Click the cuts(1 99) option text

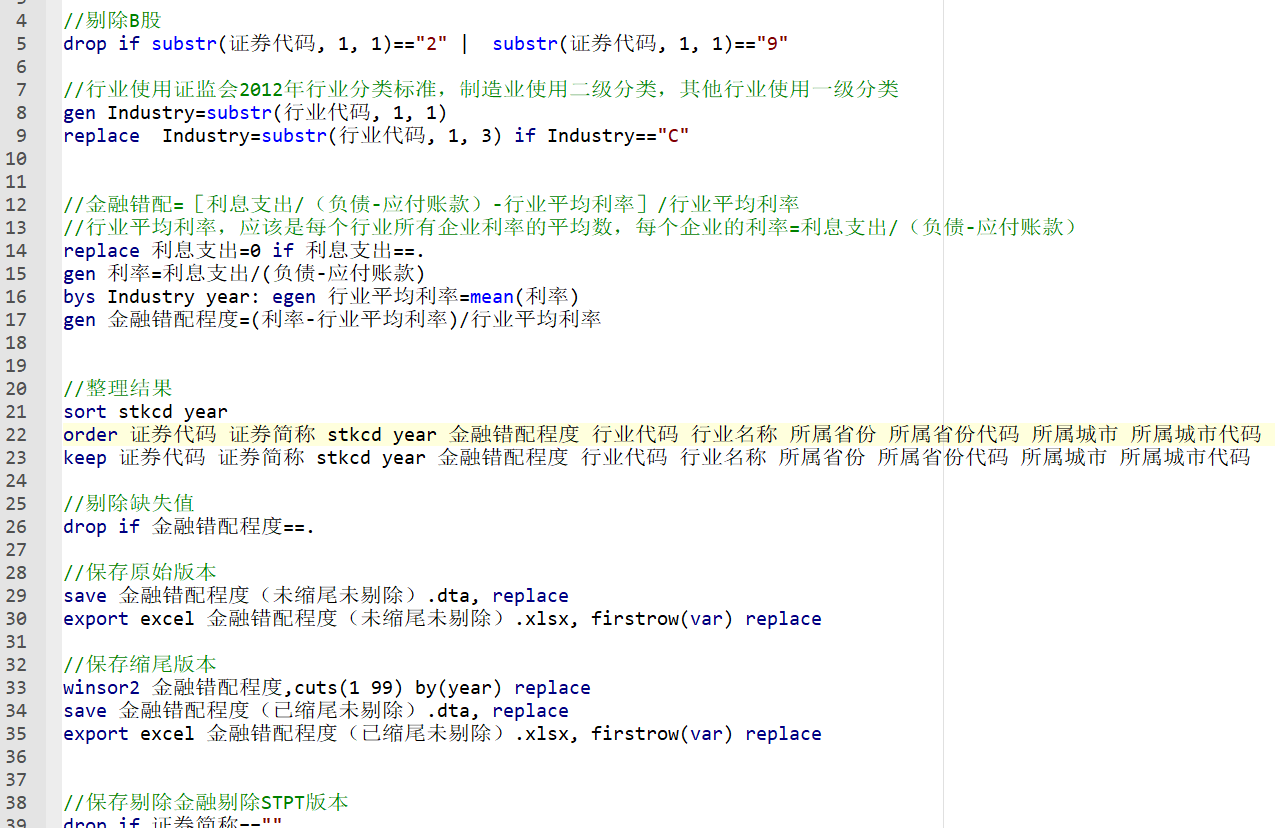(350, 688)
